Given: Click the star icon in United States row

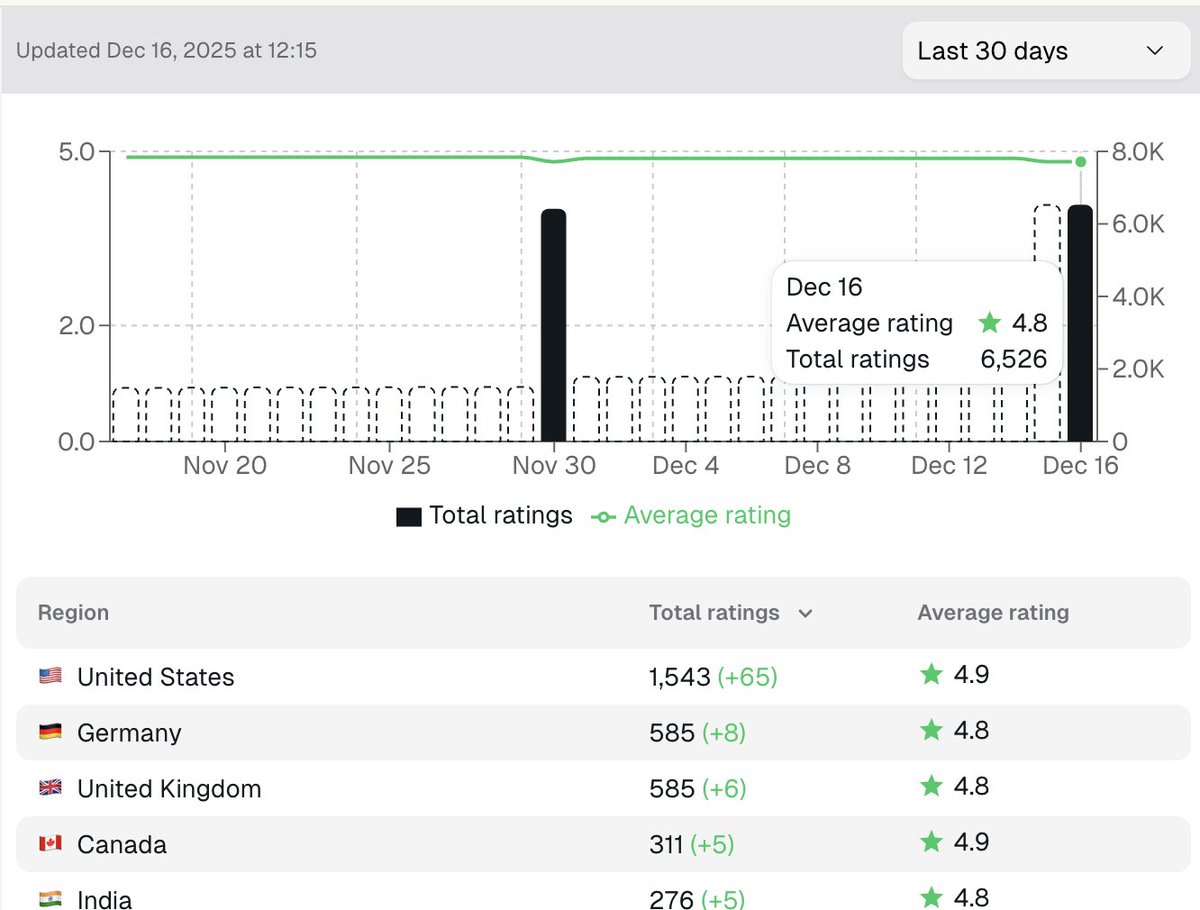Looking at the screenshot, I should pyautogui.click(x=931, y=675).
